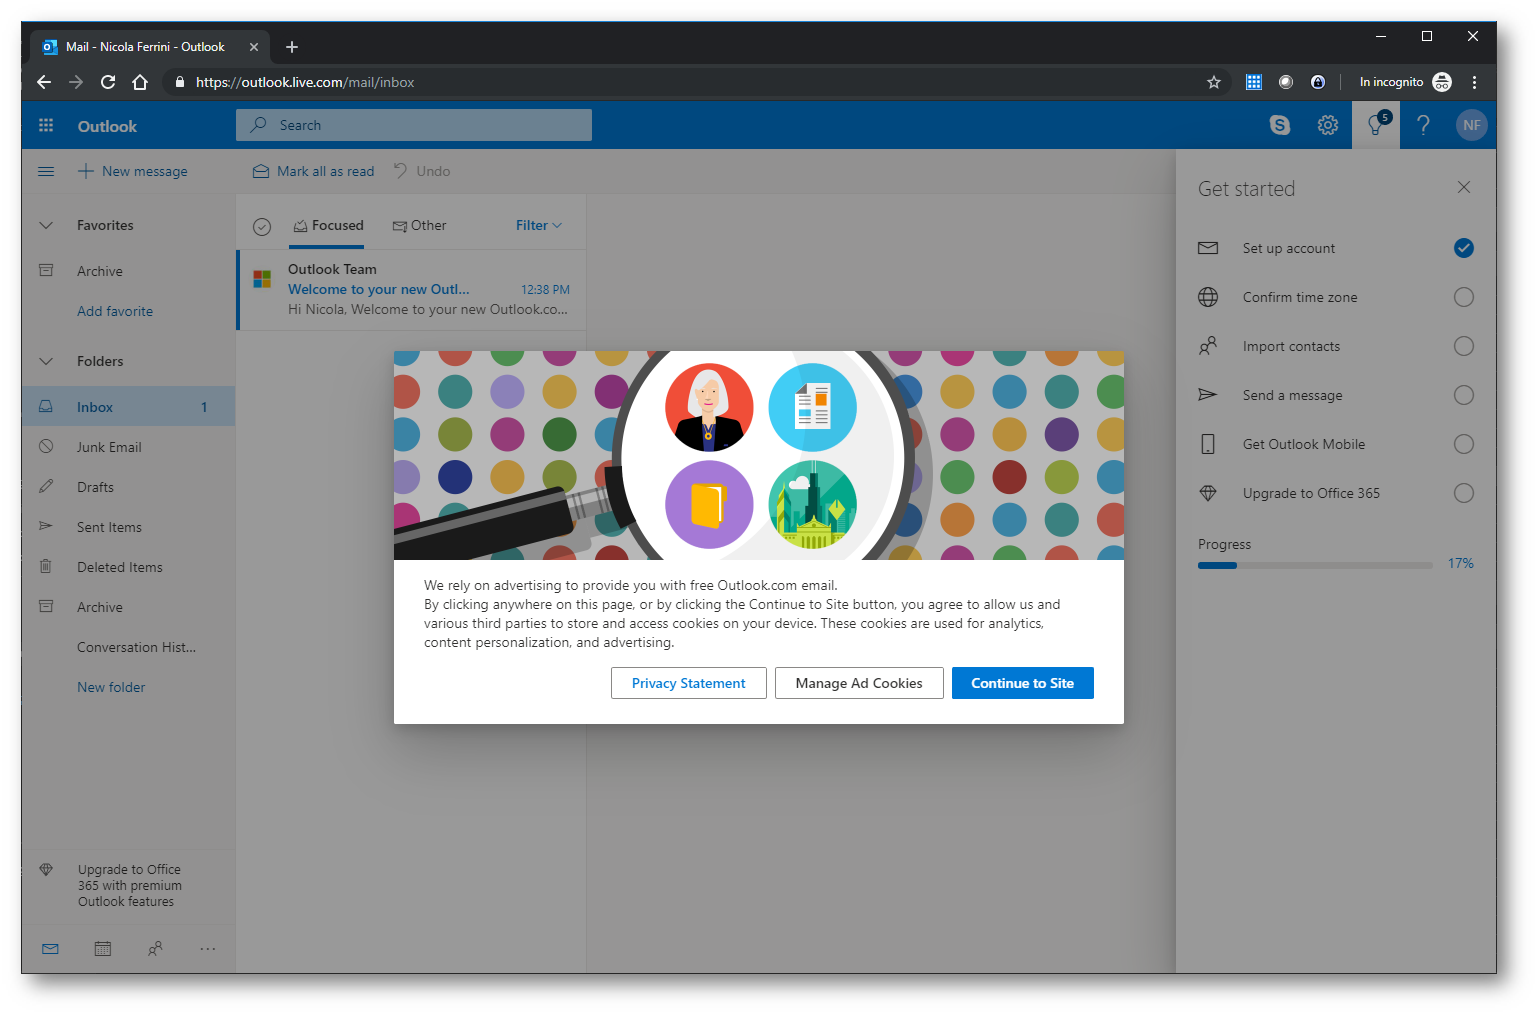1539x1016 pixels.
Task: Check the Confirm time zone circle
Action: pos(1464,297)
